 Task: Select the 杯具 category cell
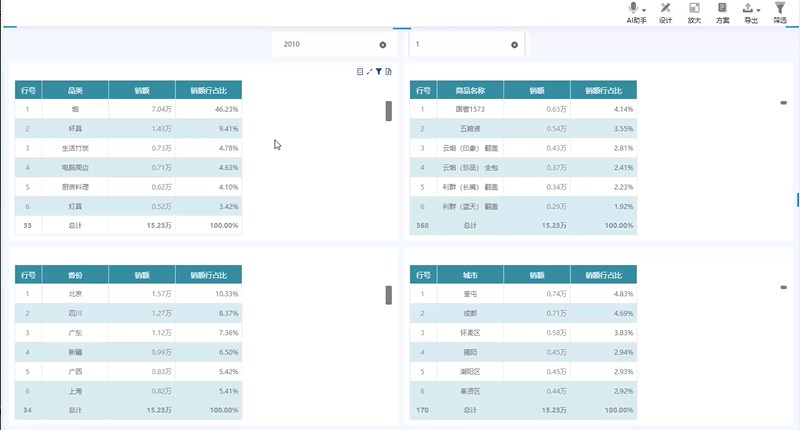pyautogui.click(x=75, y=129)
